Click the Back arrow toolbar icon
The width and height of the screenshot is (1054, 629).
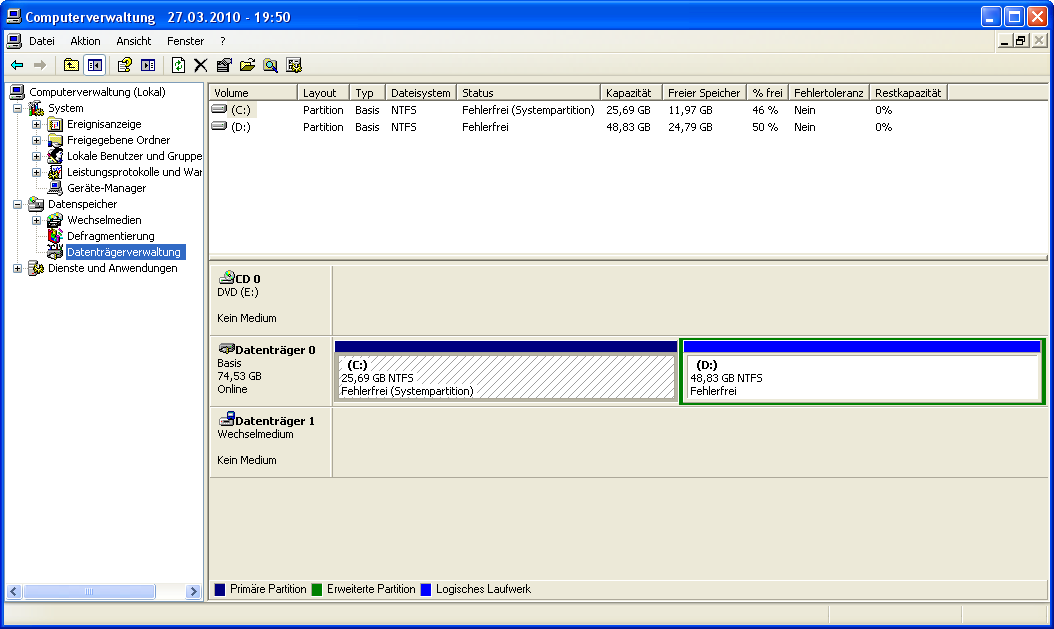pos(17,65)
